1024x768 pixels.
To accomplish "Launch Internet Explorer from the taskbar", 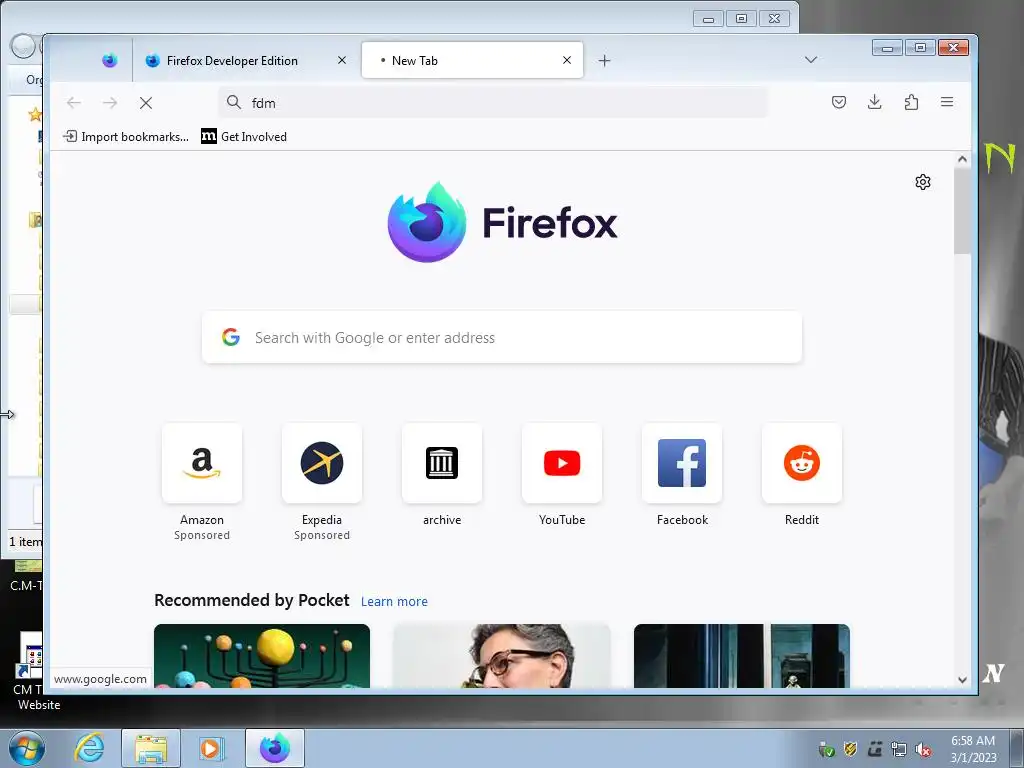I will point(89,748).
